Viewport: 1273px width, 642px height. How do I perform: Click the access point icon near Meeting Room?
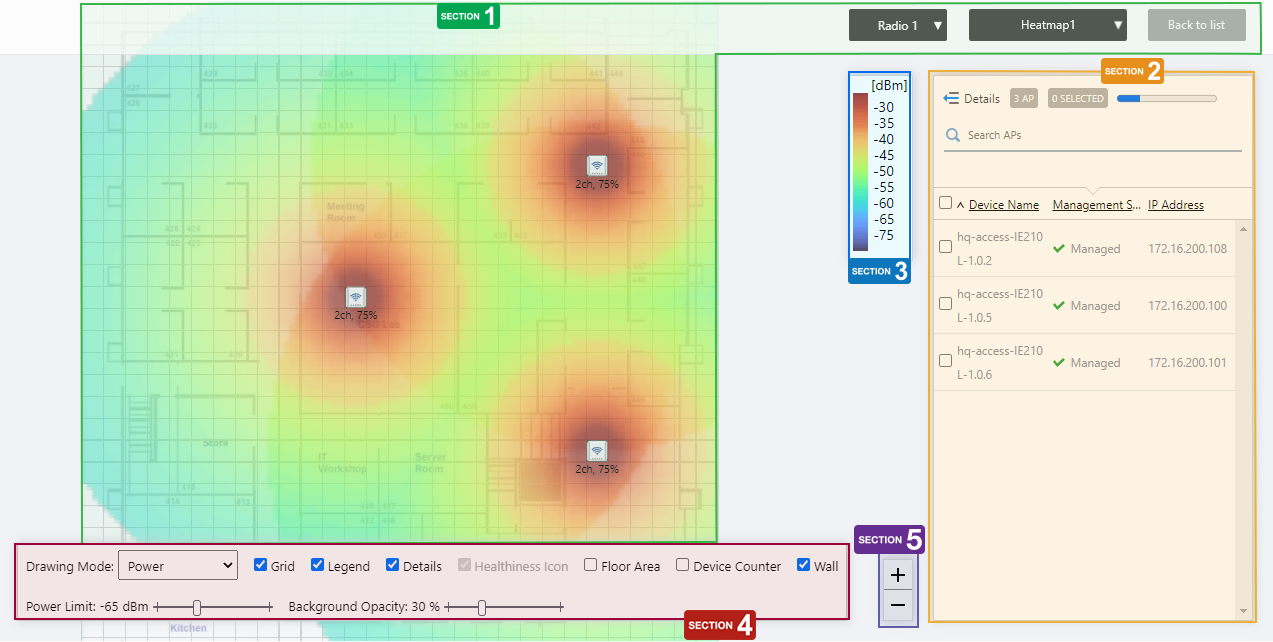pos(355,297)
